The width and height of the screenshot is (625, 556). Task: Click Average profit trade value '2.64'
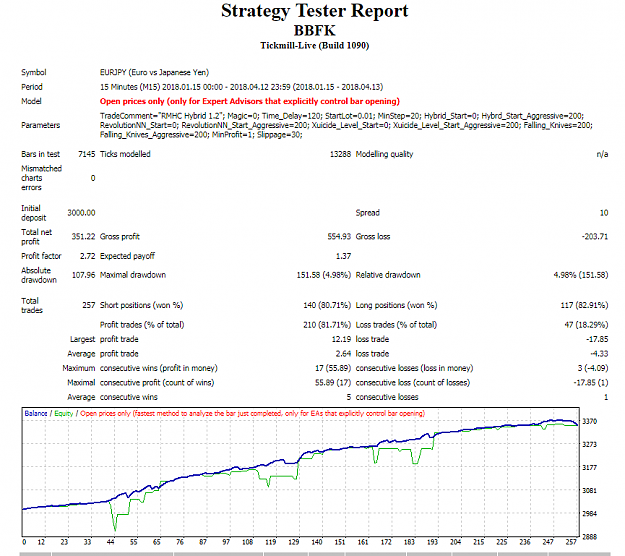(x=343, y=354)
